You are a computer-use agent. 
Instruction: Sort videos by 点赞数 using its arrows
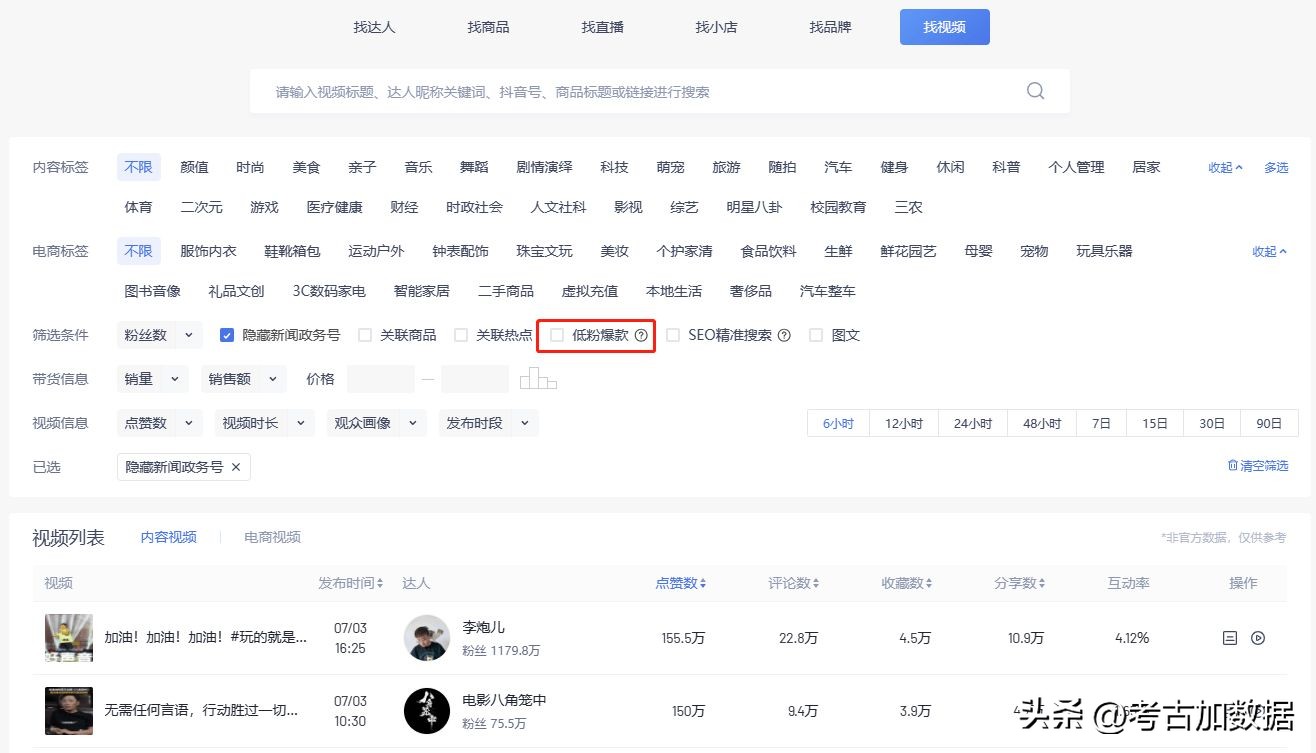pos(704,583)
